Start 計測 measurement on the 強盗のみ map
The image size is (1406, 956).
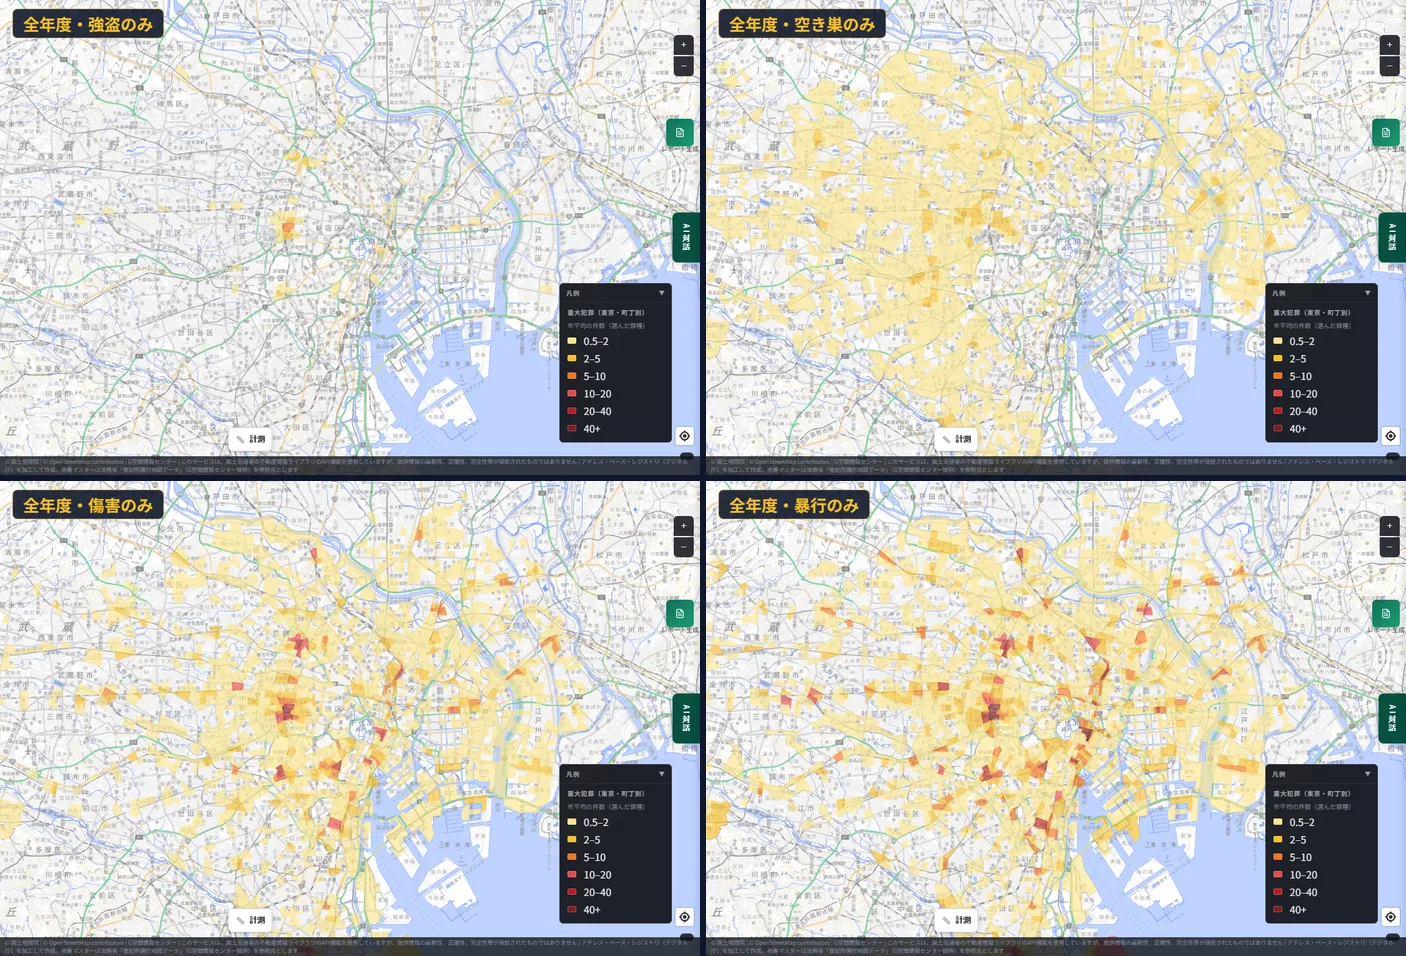(251, 439)
